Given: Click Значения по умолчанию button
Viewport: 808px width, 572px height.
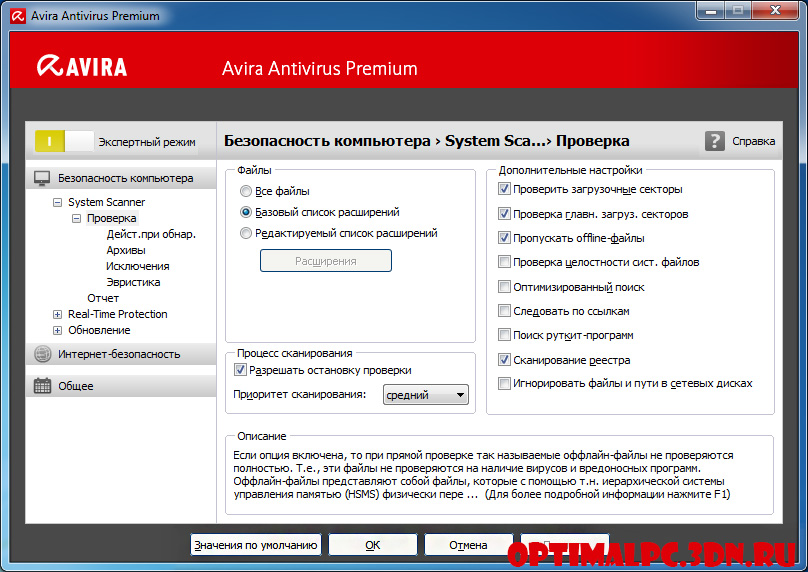Looking at the screenshot, I should tap(256, 545).
